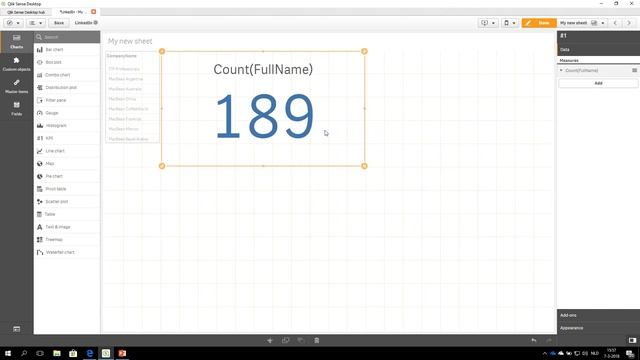The image size is (640, 360).
Task: Click the delete trash icon in bottom toolbar
Action: point(317,340)
